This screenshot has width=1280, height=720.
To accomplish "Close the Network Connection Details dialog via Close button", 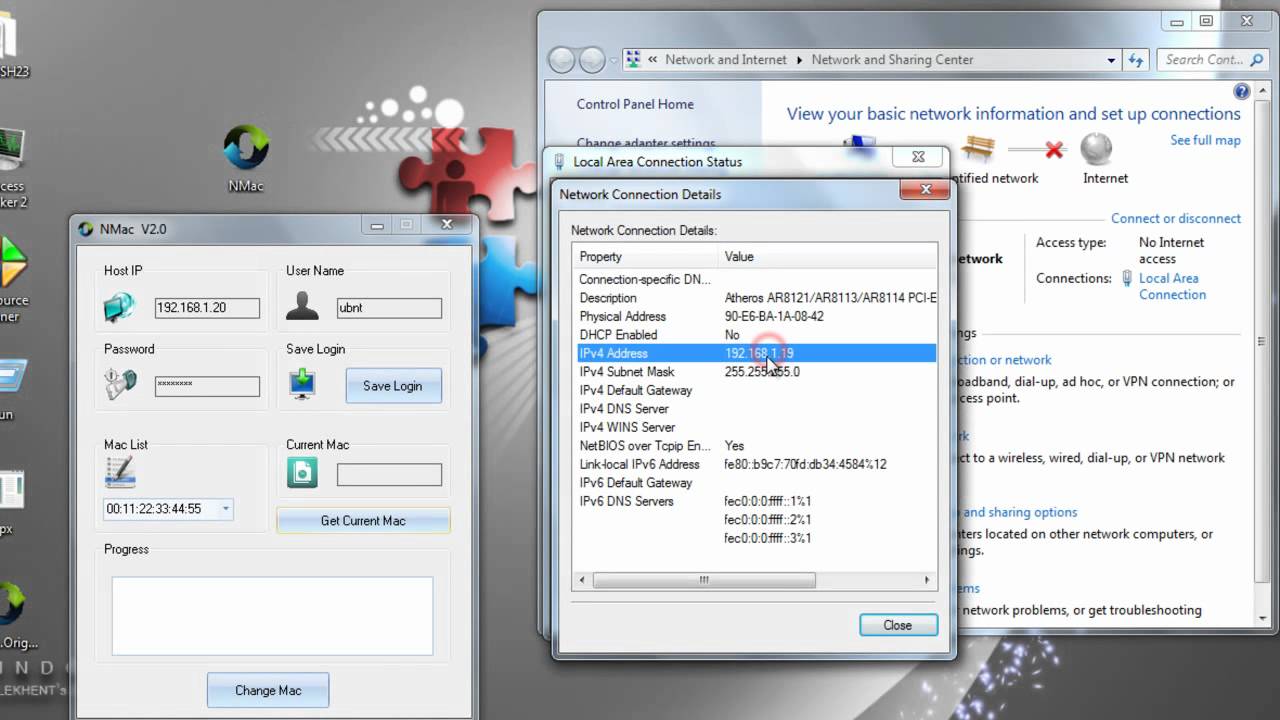I will [897, 625].
